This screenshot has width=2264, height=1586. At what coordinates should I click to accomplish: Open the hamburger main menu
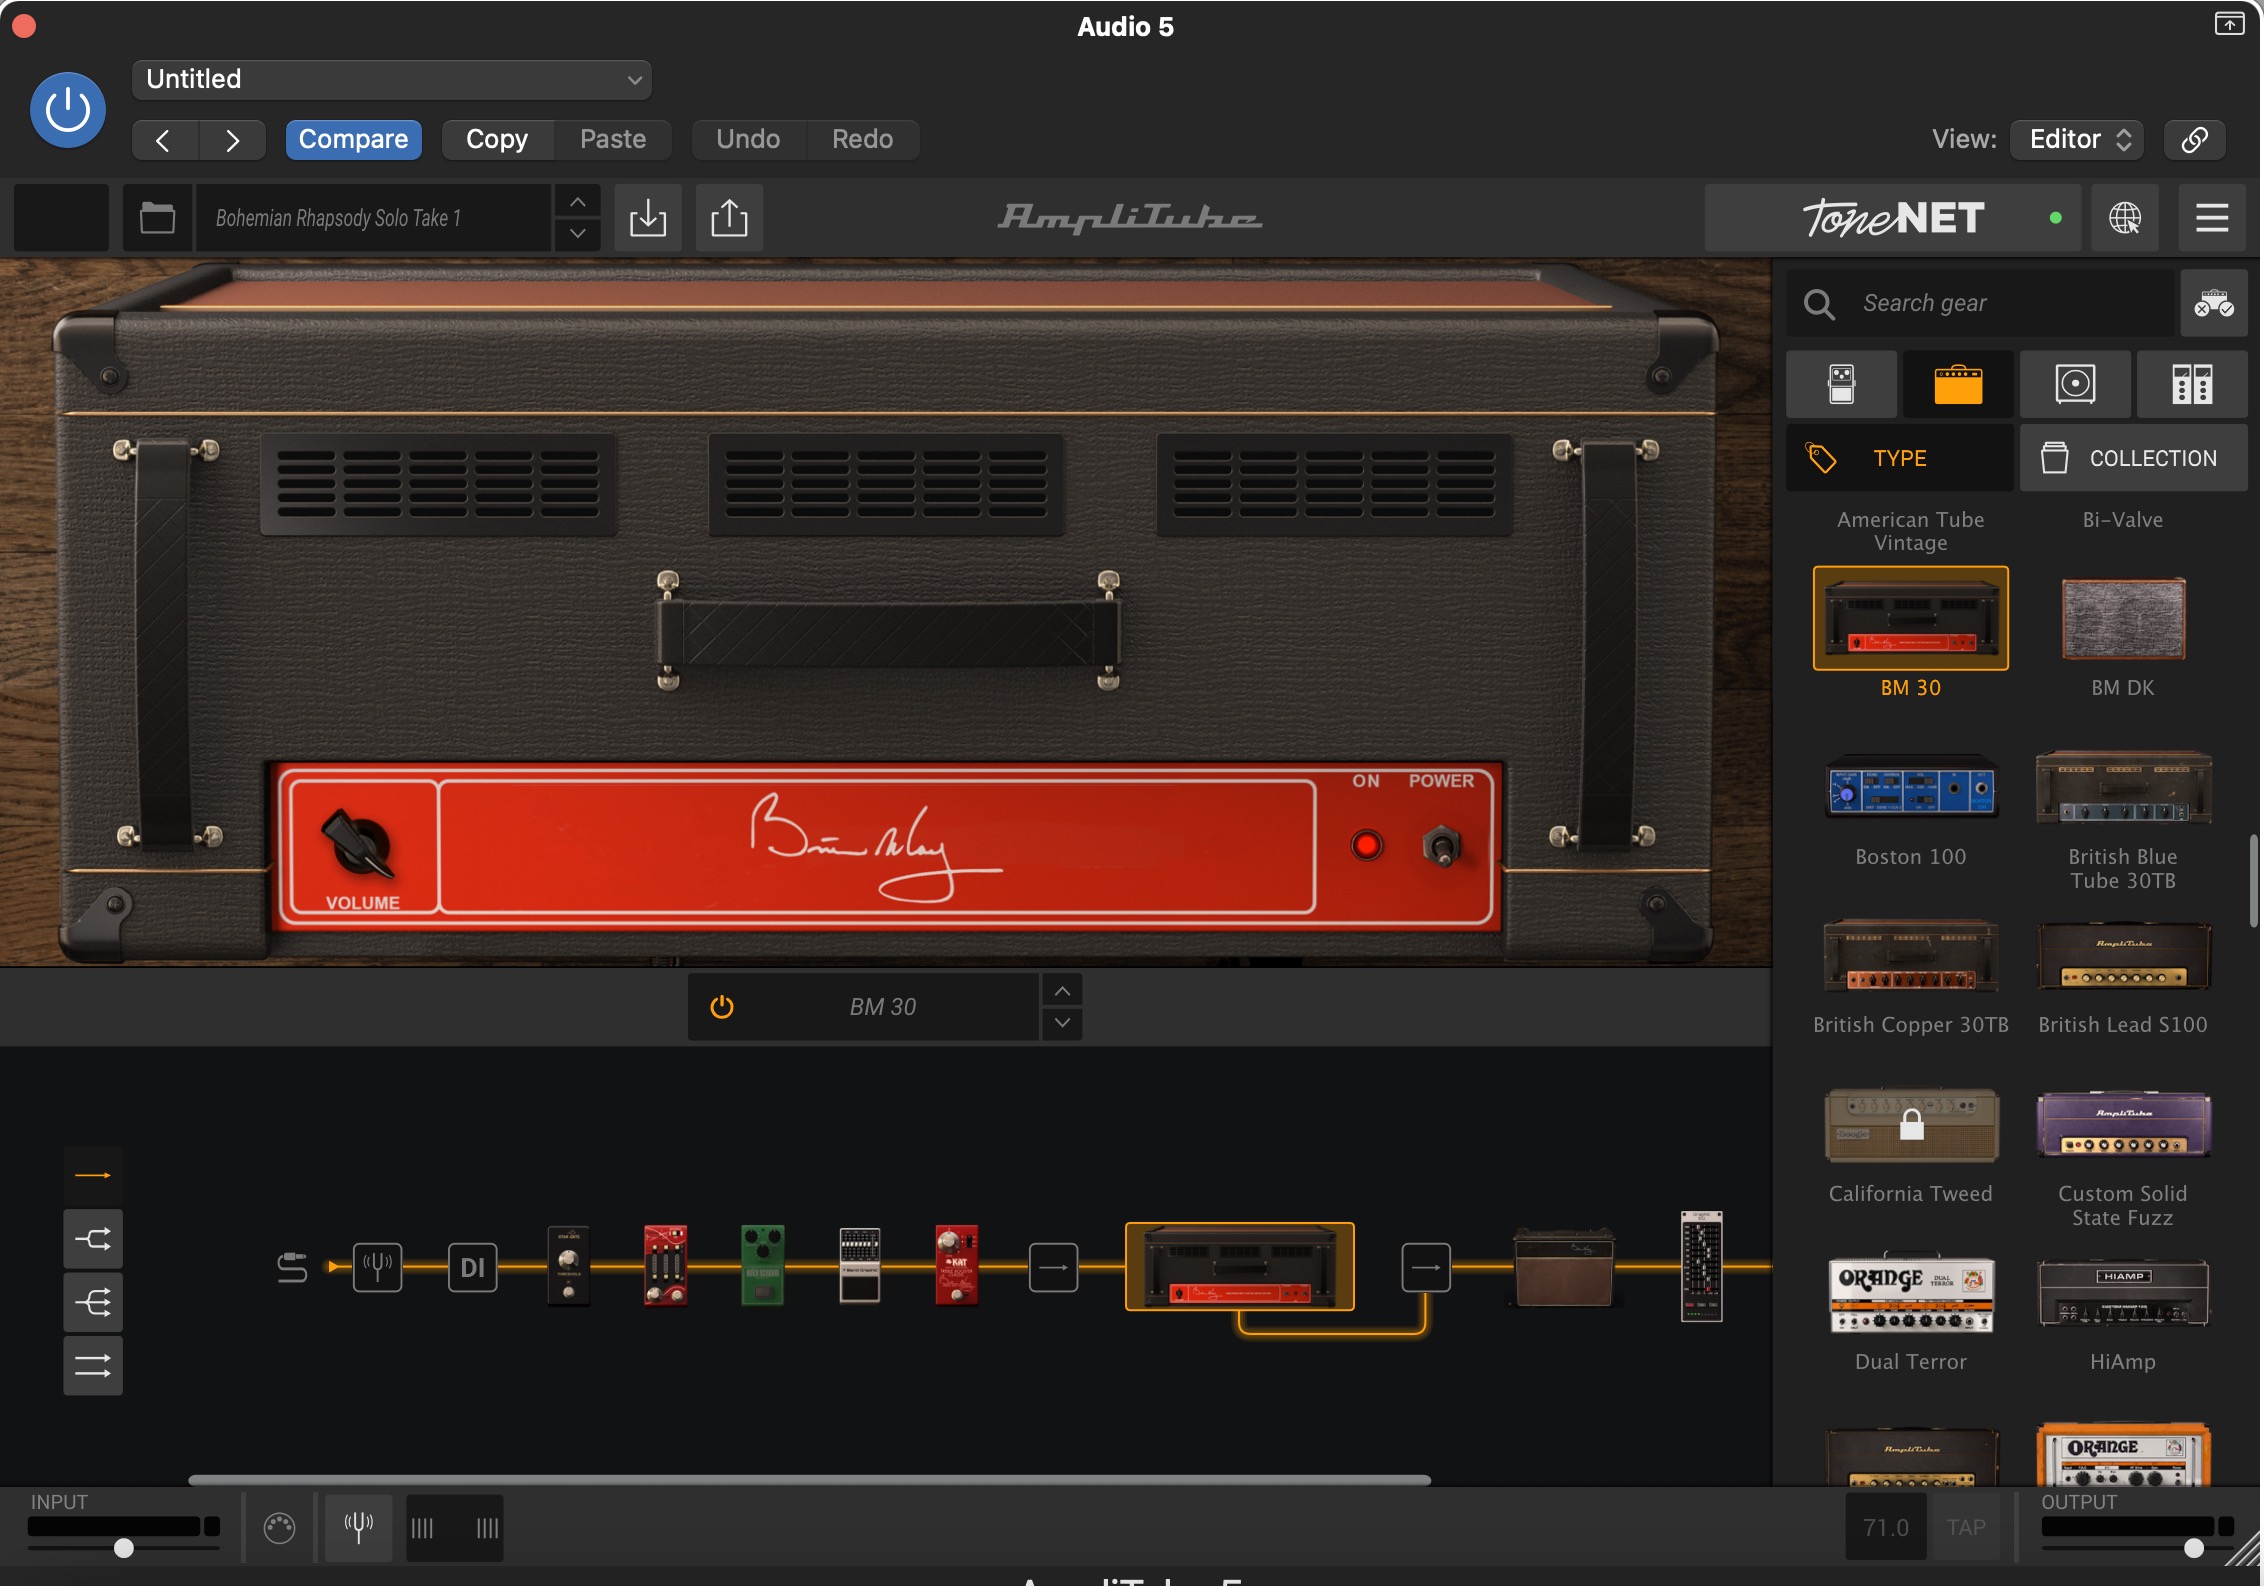point(2212,218)
